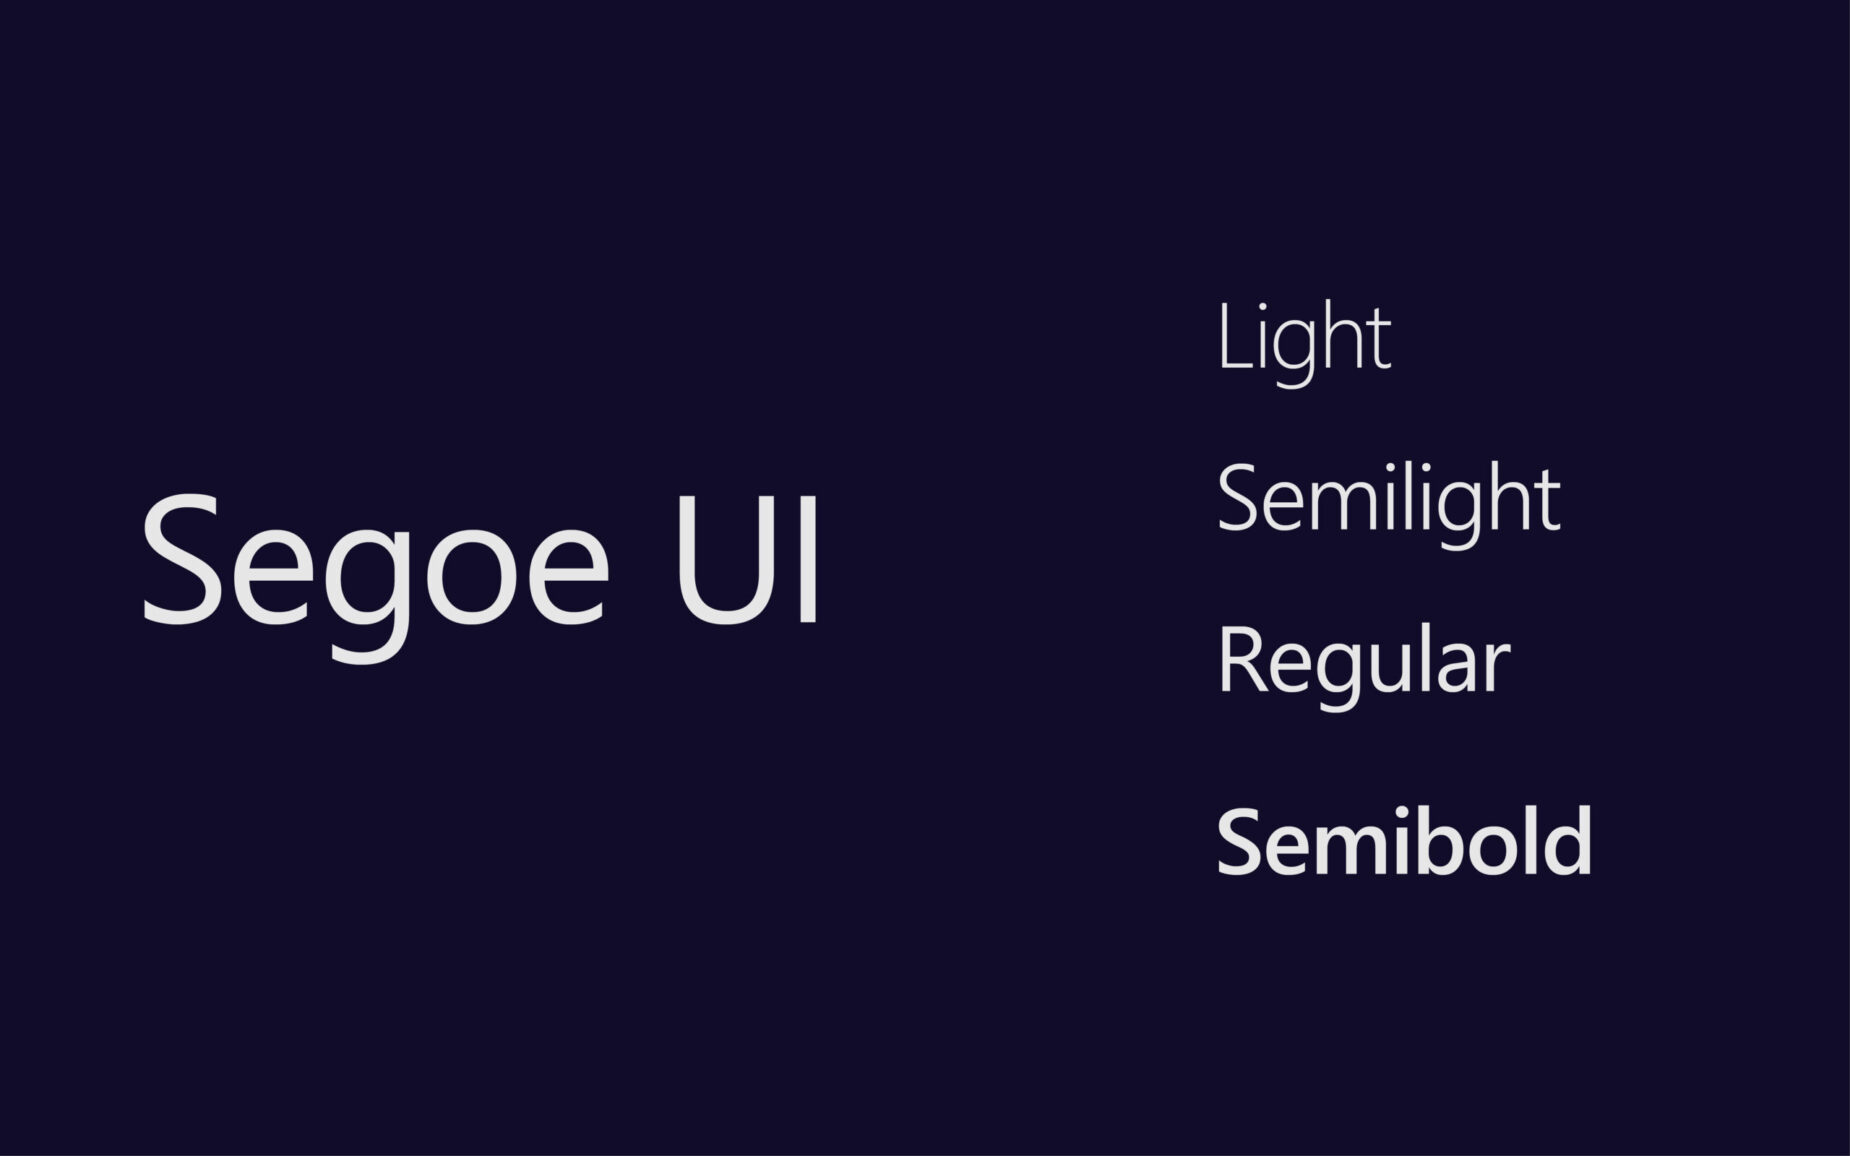This screenshot has width=1850, height=1156.
Task: Click the word Segoe in the title
Action: (375, 560)
